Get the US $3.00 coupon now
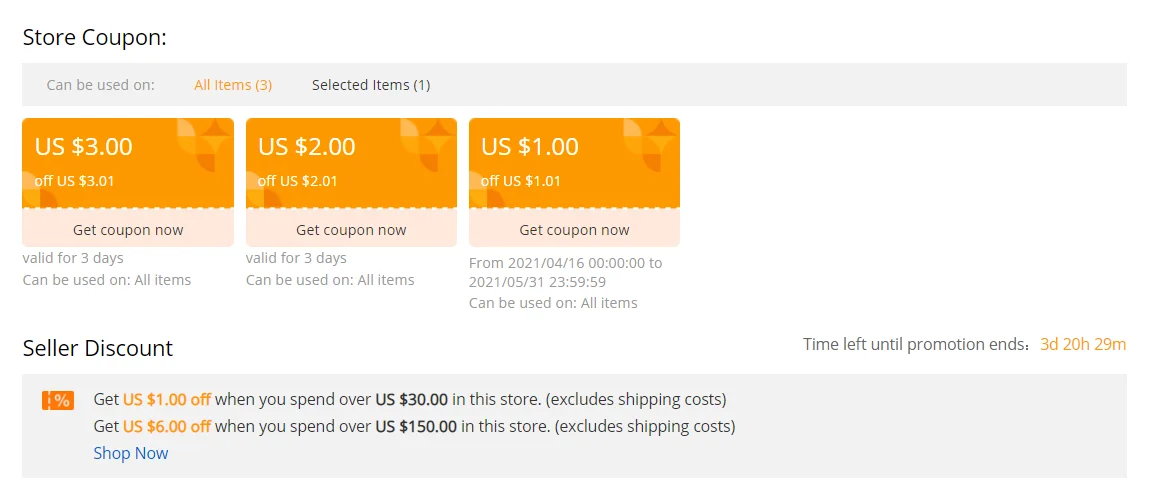This screenshot has height=500, width=1150. point(128,230)
